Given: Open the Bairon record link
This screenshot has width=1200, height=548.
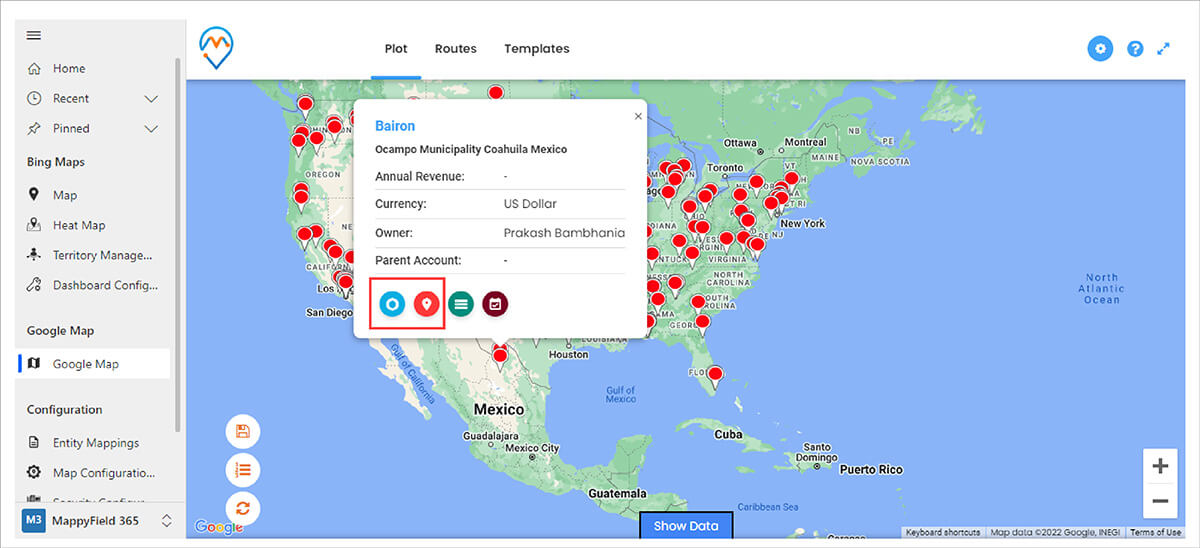Looking at the screenshot, I should point(395,127).
